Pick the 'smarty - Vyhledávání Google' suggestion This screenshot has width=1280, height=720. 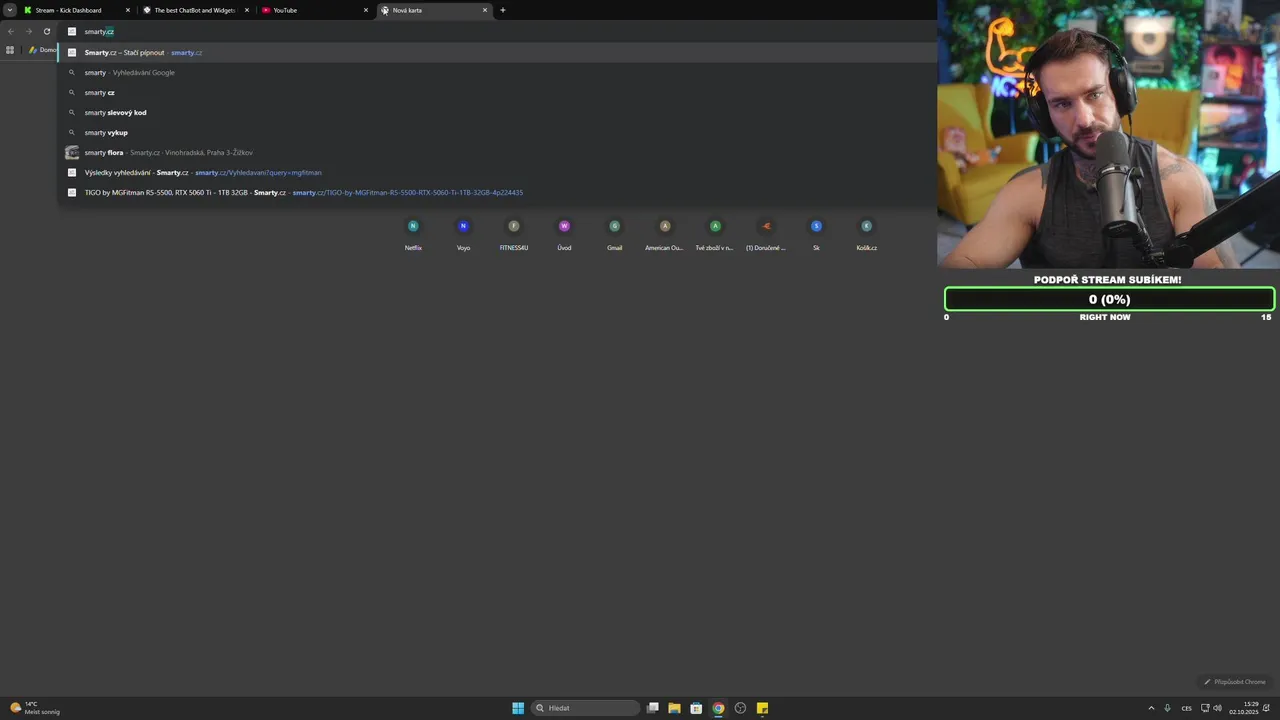[497, 72]
